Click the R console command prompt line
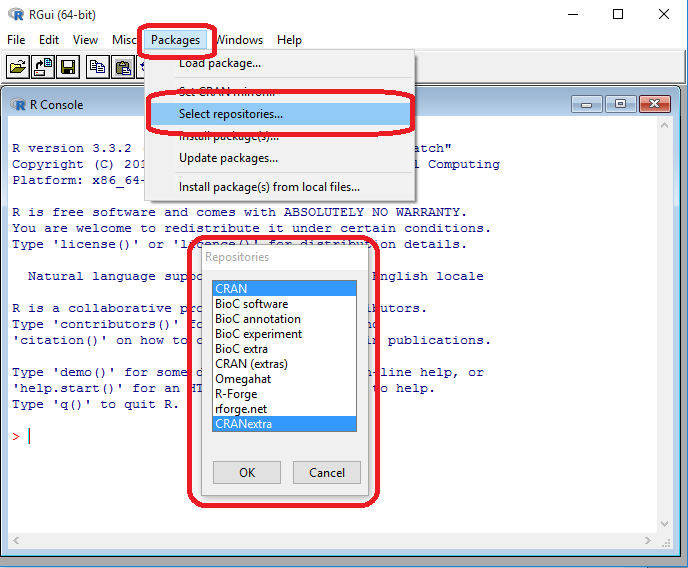 pyautogui.click(x=333, y=436)
